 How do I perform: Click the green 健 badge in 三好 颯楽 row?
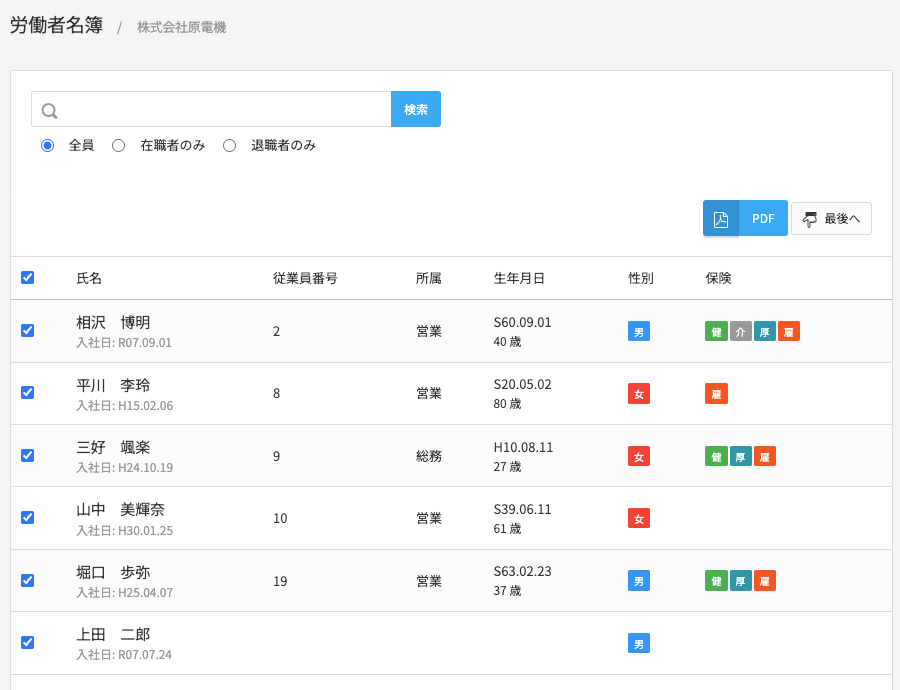click(716, 457)
